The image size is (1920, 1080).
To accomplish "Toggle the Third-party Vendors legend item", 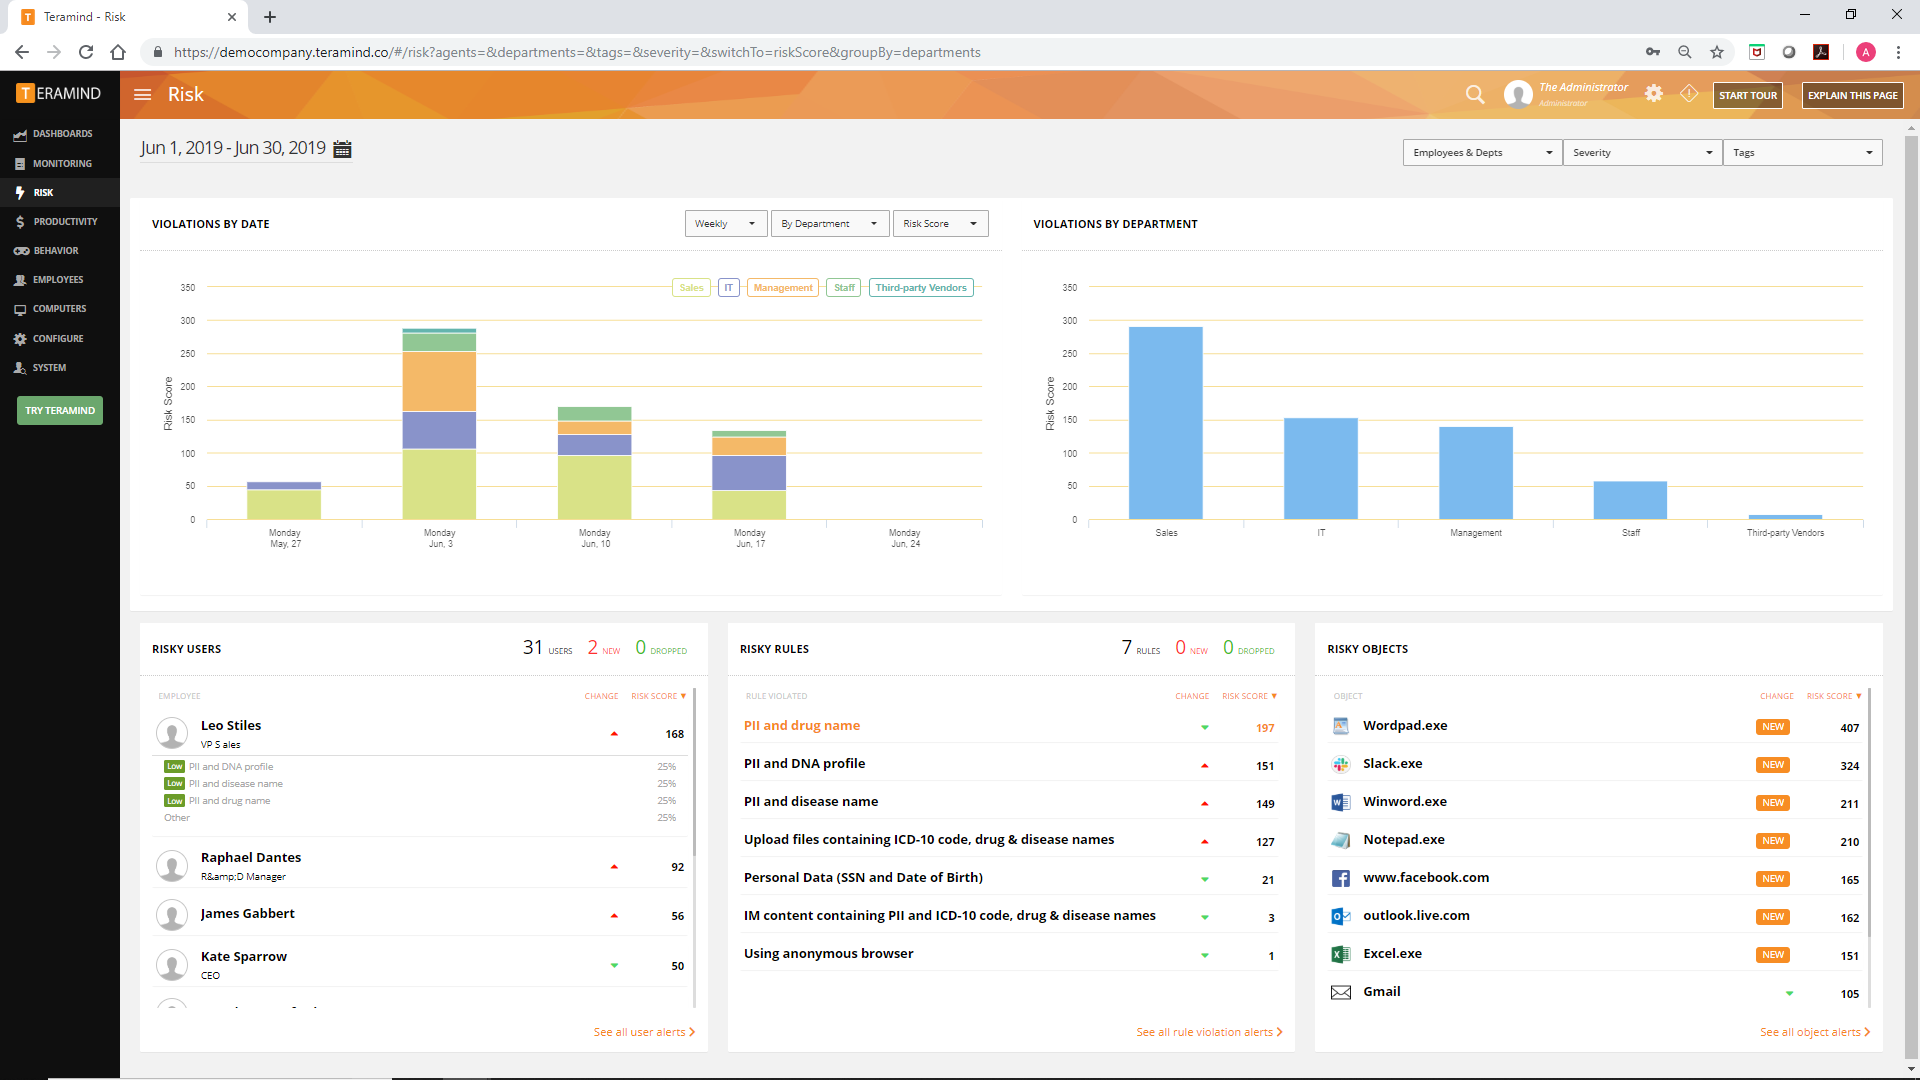I will (x=920, y=288).
